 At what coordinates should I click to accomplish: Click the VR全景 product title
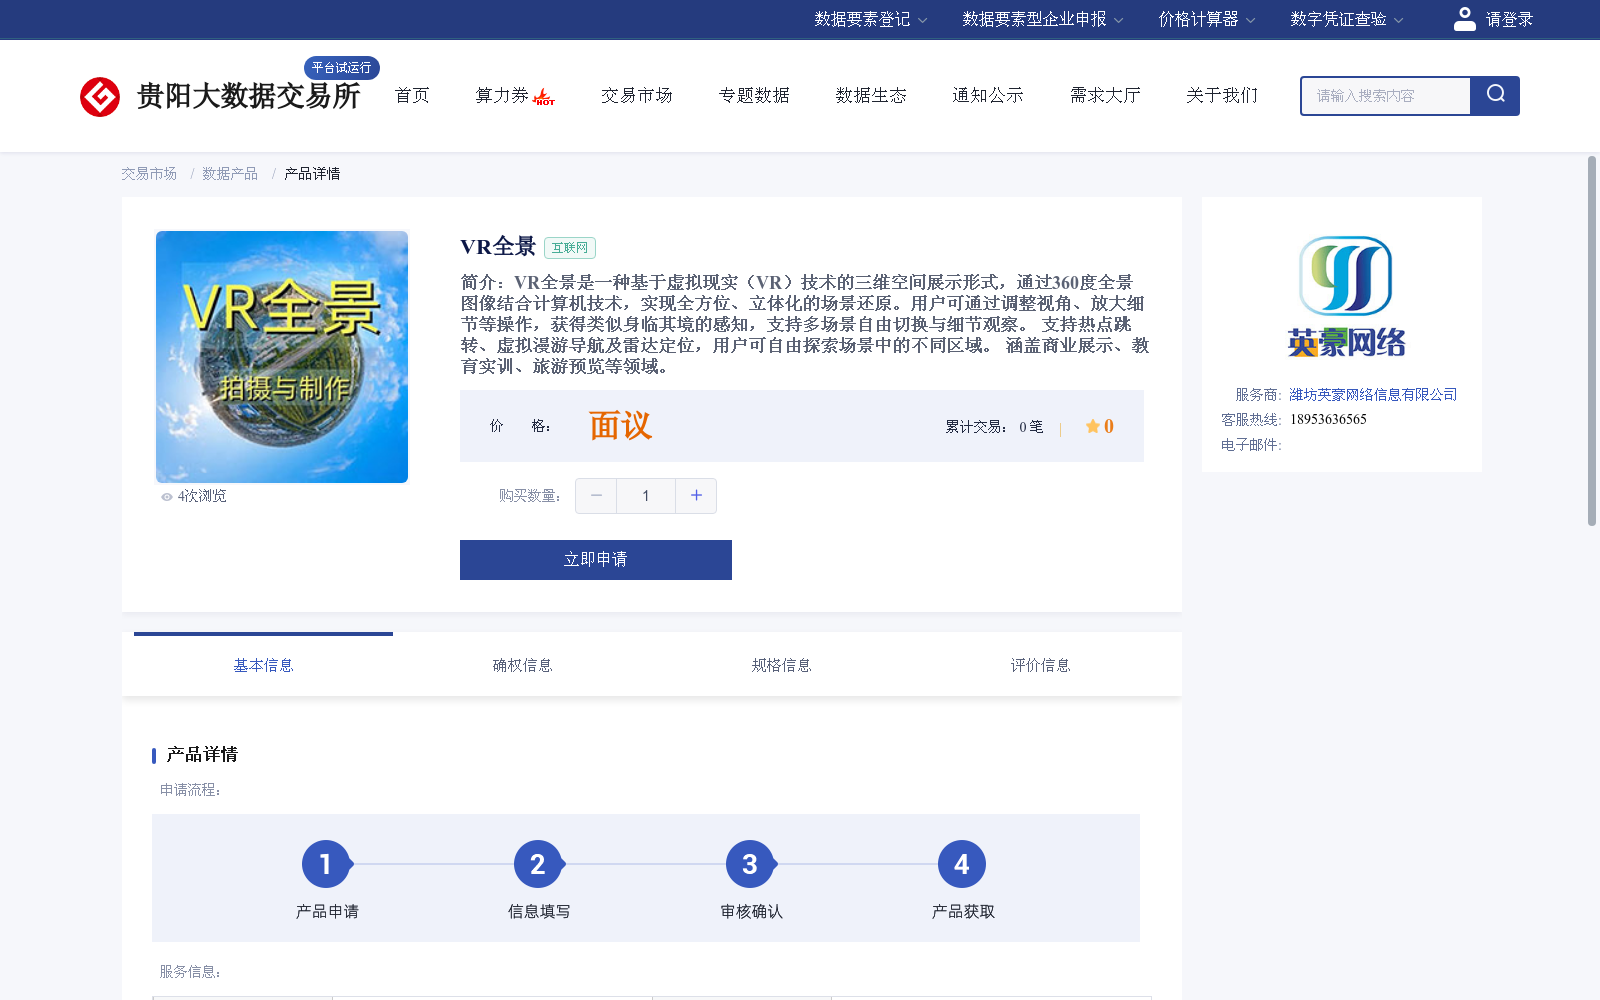498,247
